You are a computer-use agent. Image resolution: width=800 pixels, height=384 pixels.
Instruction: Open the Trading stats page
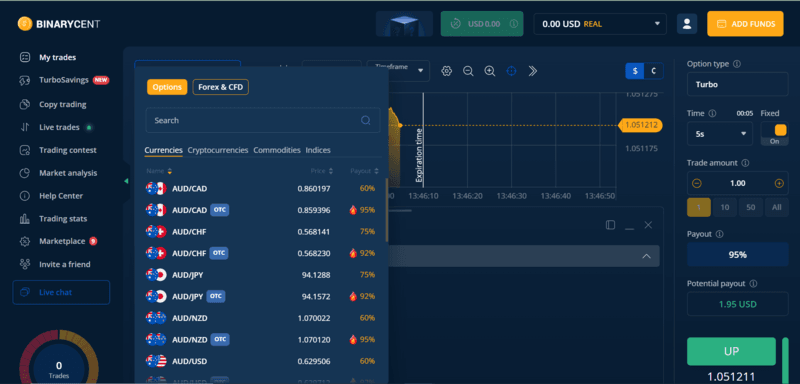pyautogui.click(x=63, y=219)
